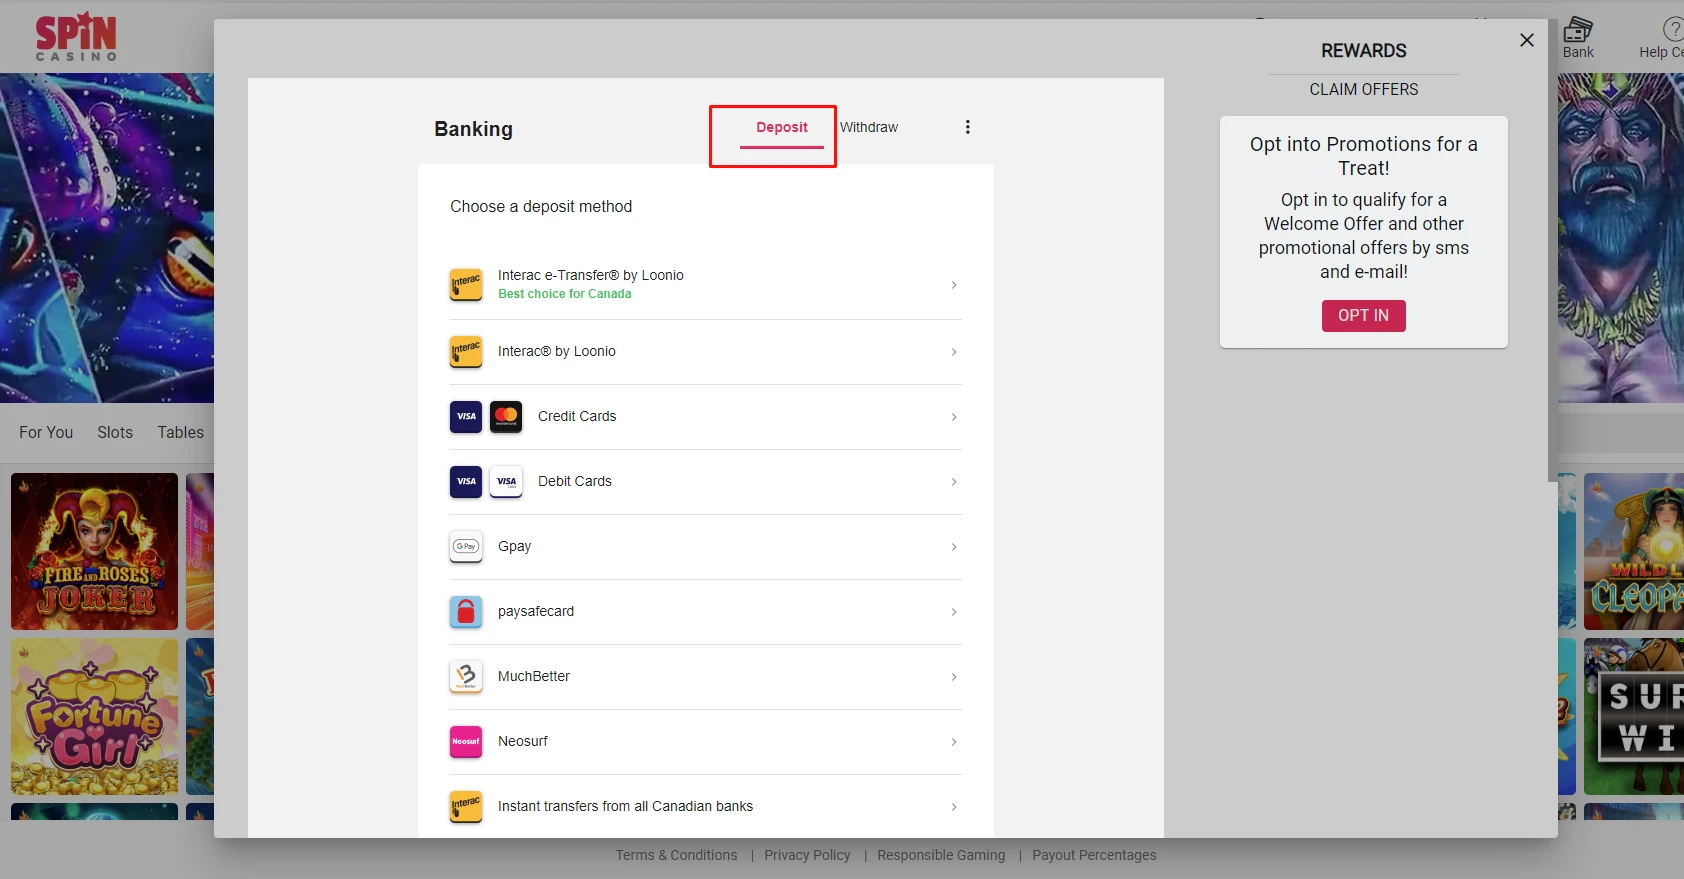Open the three-dot Banking options menu
Screen dimensions: 1684x879
click(x=967, y=127)
